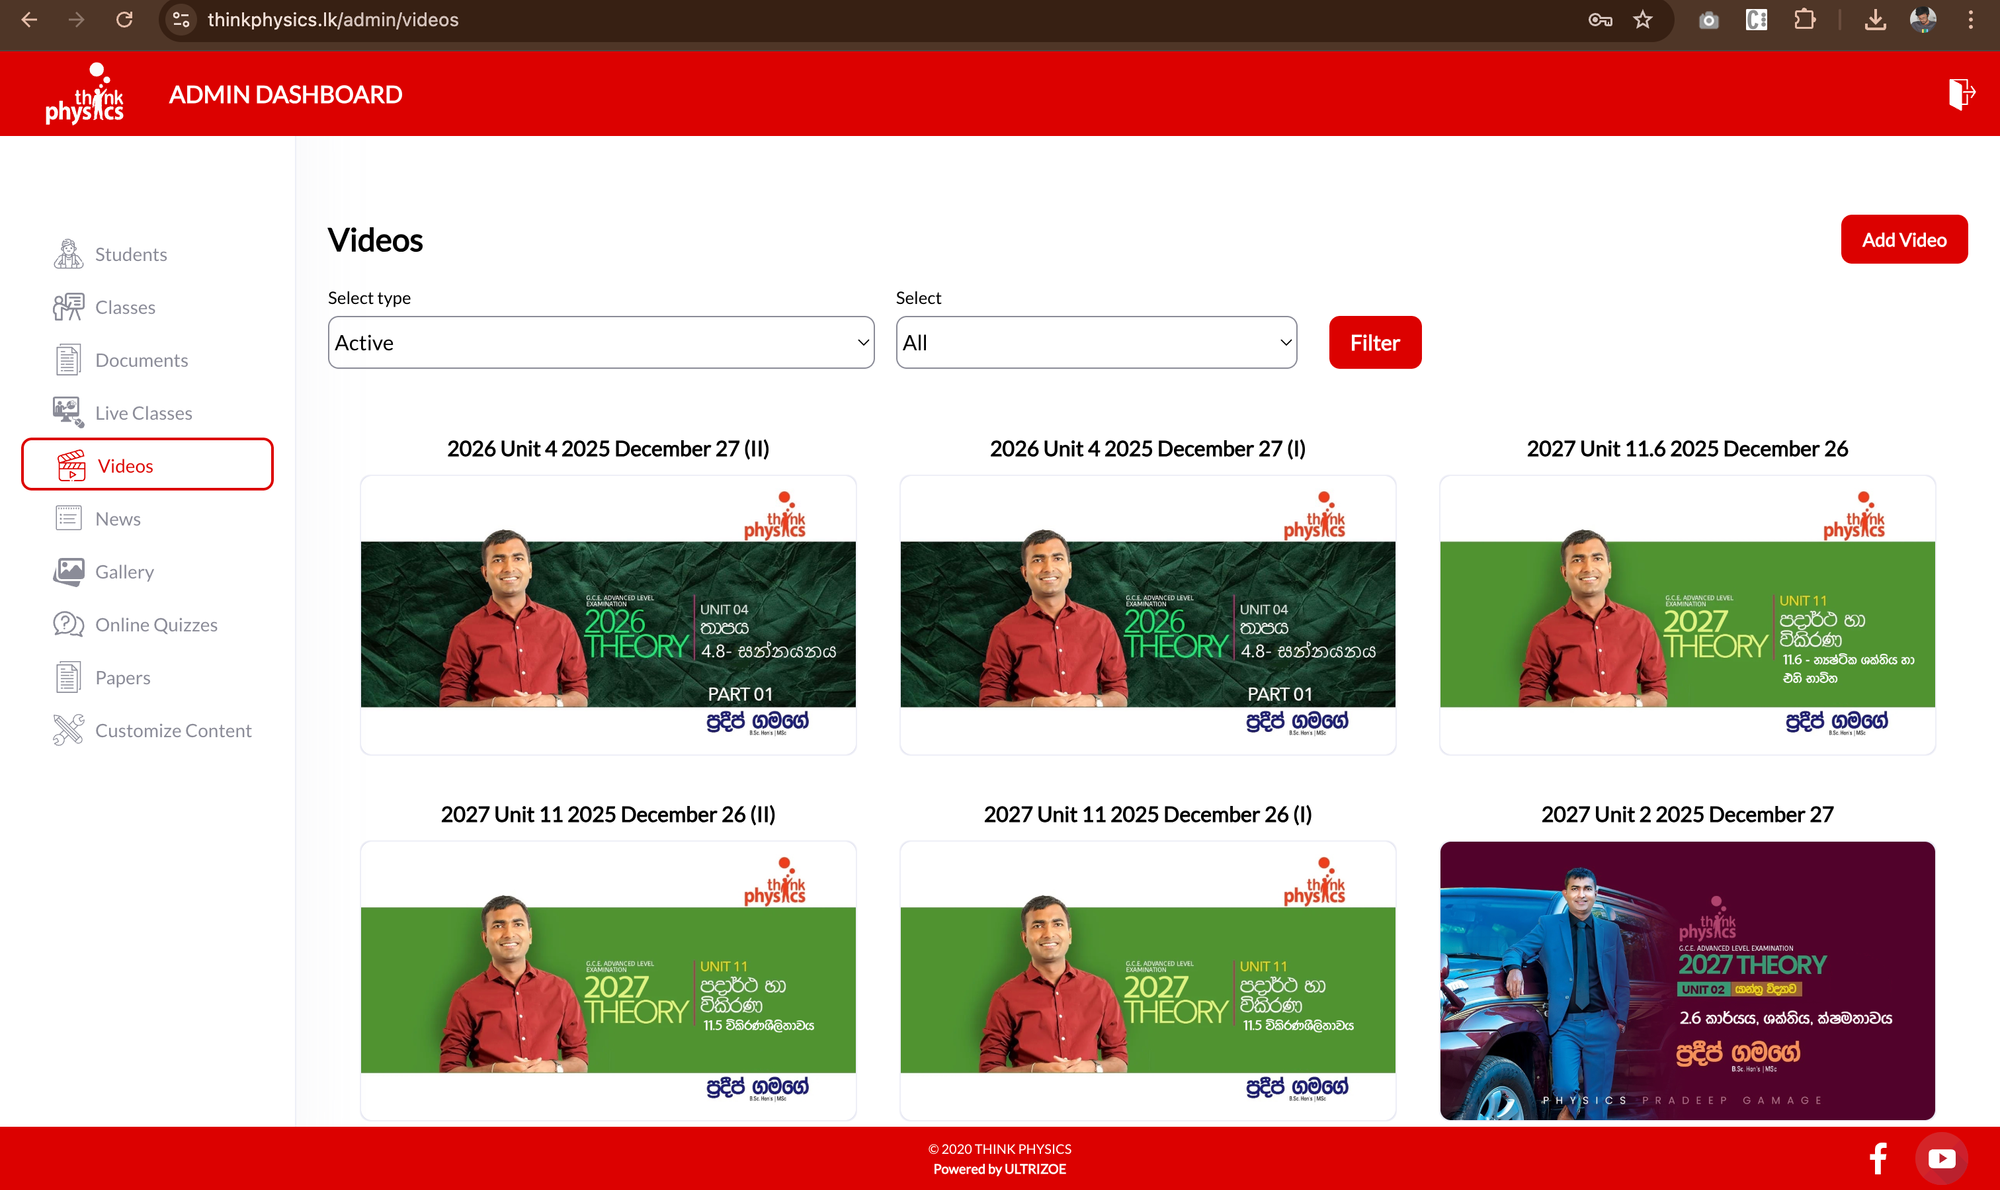This screenshot has width=2000, height=1190.
Task: Open 2027 Unit 2 December 27 thumbnail
Action: (1687, 980)
